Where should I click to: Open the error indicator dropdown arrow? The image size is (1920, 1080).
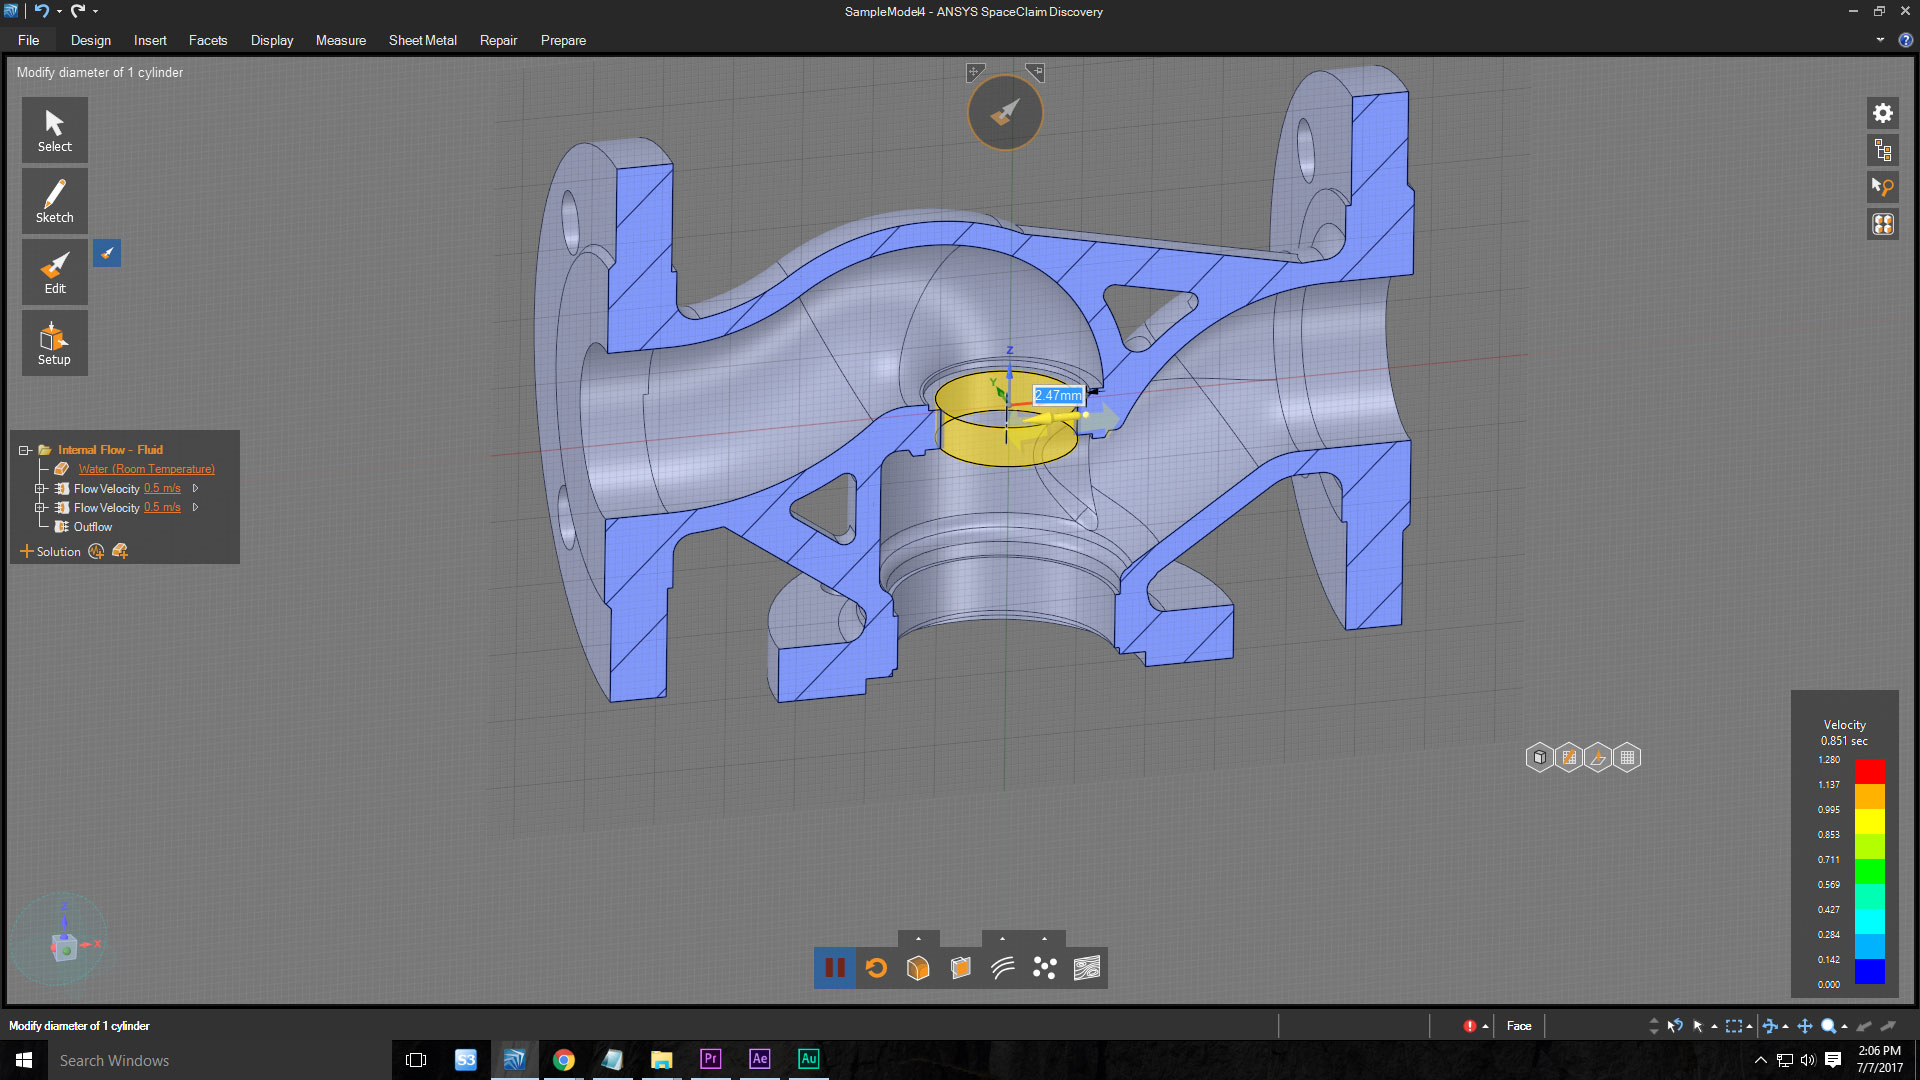pyautogui.click(x=1486, y=1026)
